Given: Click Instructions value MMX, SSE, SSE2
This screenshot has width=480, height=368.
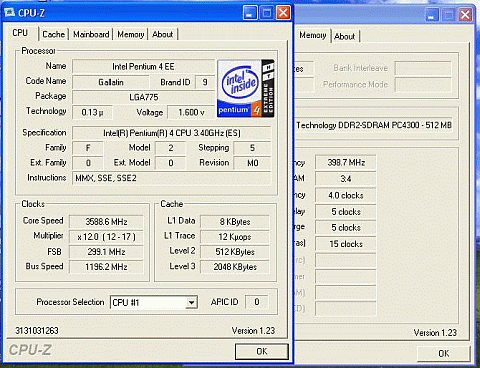Looking at the screenshot, I should (172, 178).
